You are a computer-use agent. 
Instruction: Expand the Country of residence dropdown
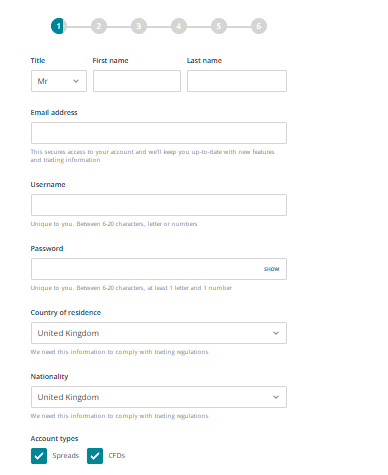coord(159,333)
